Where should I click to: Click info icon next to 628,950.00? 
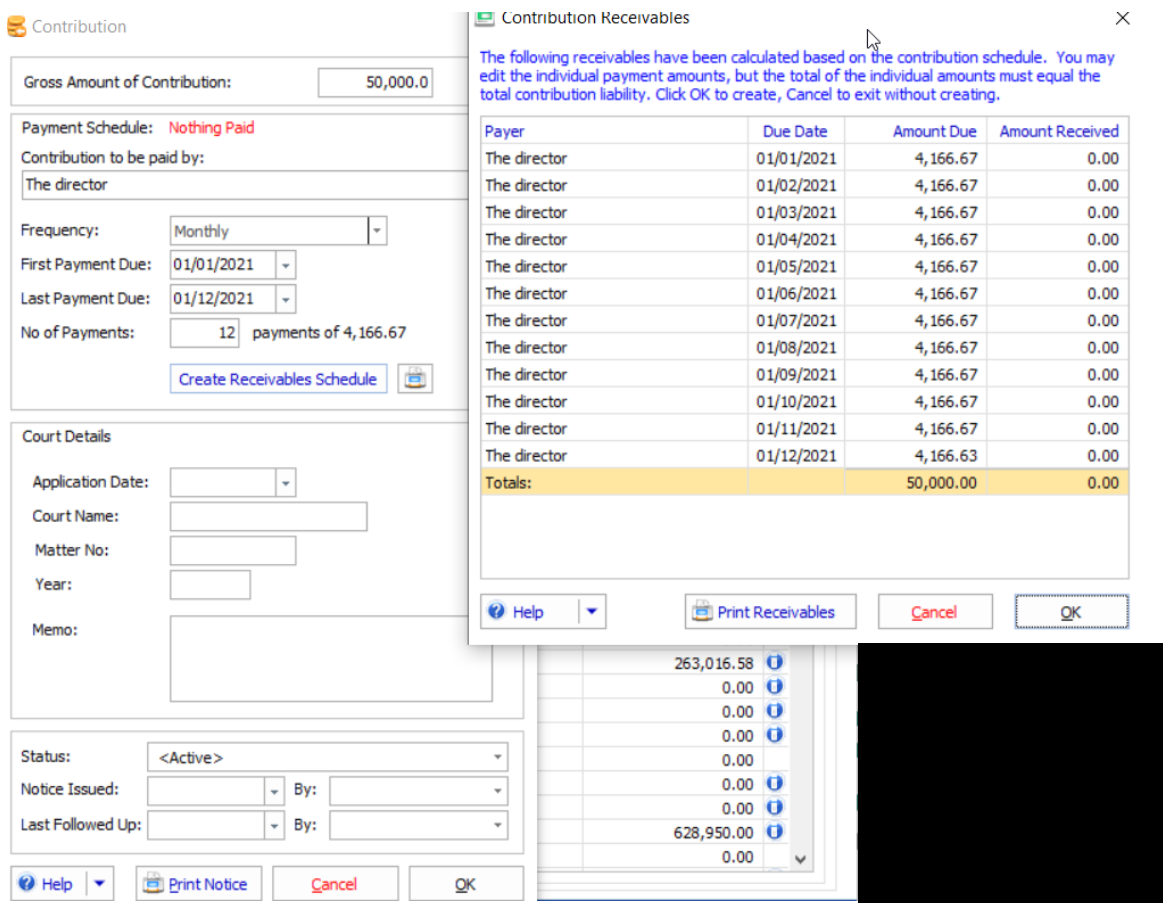click(774, 832)
